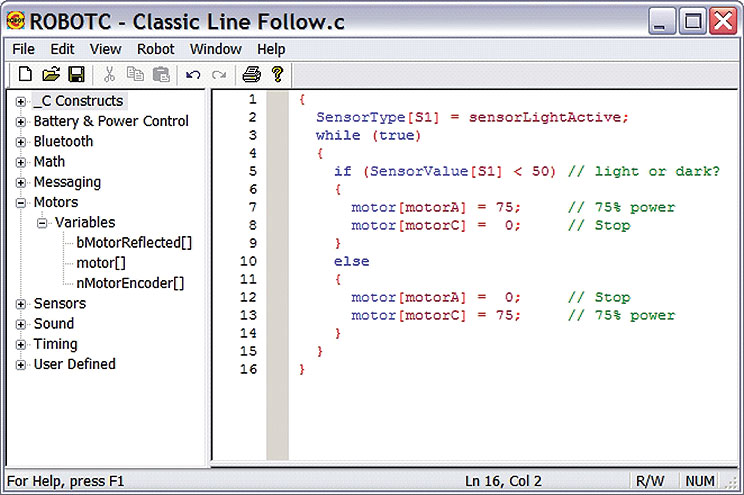The width and height of the screenshot is (744, 495).
Task: Select the motor[] variable item
Action: pos(101,263)
